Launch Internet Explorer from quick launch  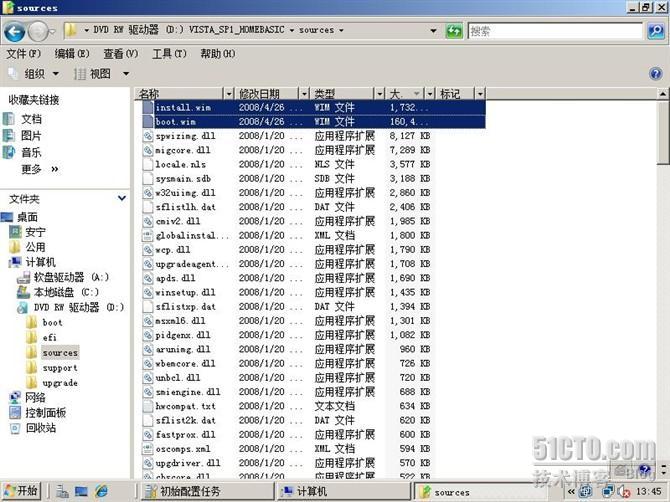[101, 491]
